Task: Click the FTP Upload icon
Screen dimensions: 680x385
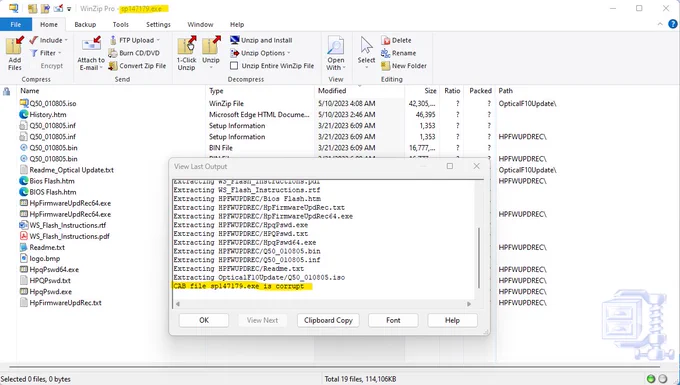Action: pyautogui.click(x=113, y=40)
